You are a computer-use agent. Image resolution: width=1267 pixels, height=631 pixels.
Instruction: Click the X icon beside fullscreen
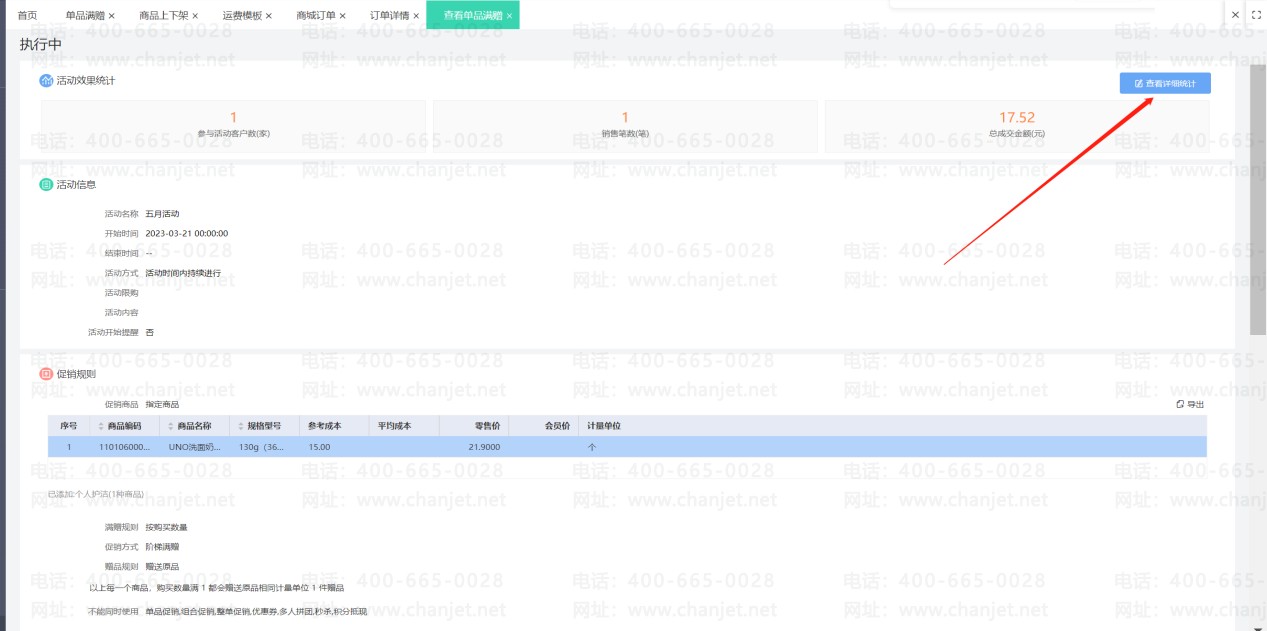tap(1235, 15)
